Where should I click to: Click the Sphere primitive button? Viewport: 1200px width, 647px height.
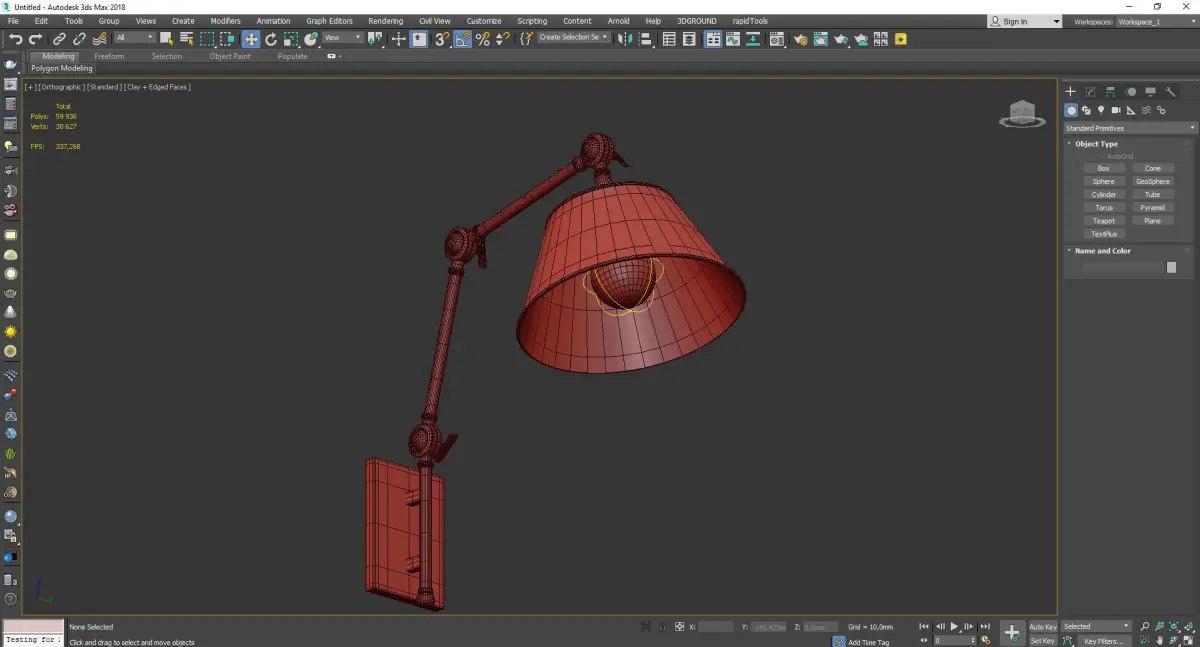pos(1104,182)
